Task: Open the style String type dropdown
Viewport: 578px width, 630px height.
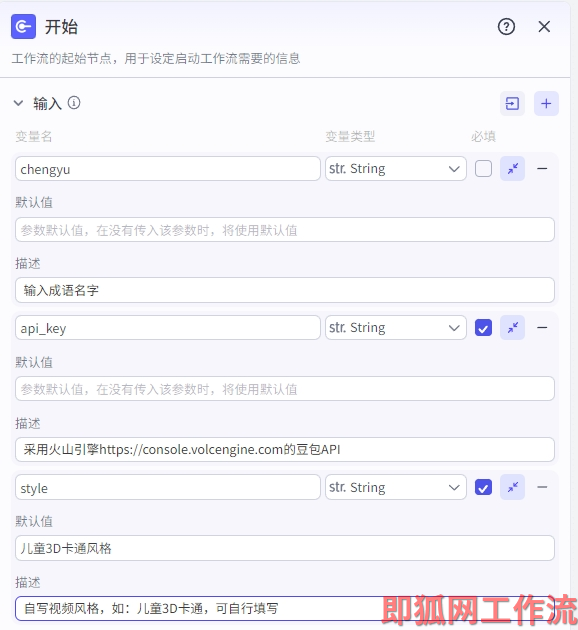Action: (x=396, y=487)
